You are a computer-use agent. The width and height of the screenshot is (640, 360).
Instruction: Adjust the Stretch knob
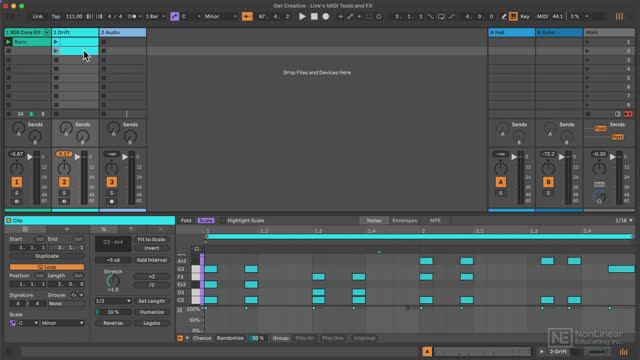click(x=113, y=280)
